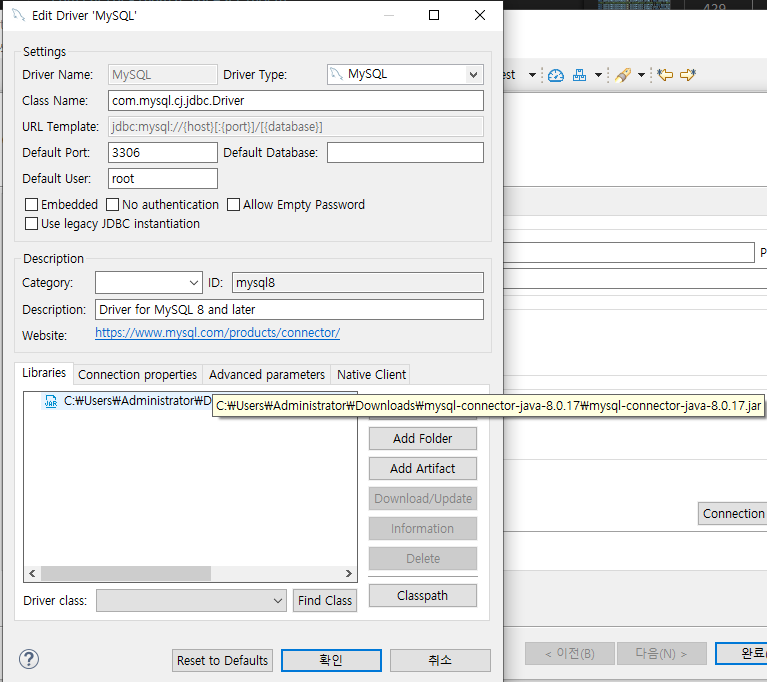Click the Description text field
Image resolution: width=767 pixels, height=682 pixels.
pyautogui.click(x=290, y=310)
